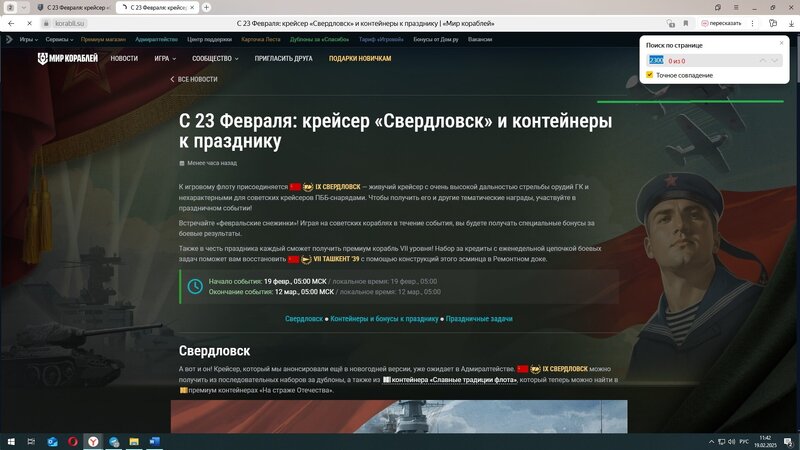The height and width of the screenshot is (450, 800).
Task: Go back using the browser back arrow
Action: [11, 23]
